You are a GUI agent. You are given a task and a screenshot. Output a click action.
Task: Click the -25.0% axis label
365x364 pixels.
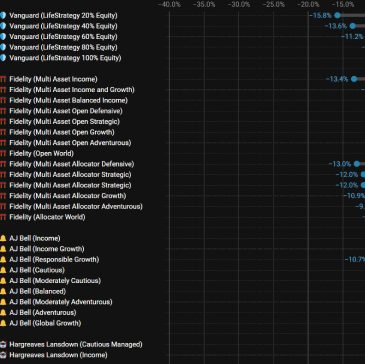point(274,4)
